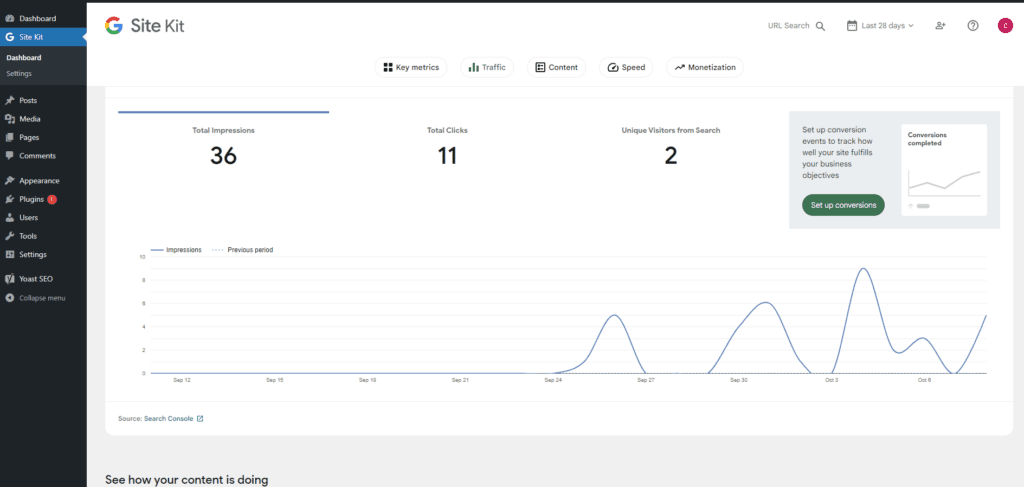Jump to Monetization section chip
This screenshot has width=1024, height=487.
(705, 67)
